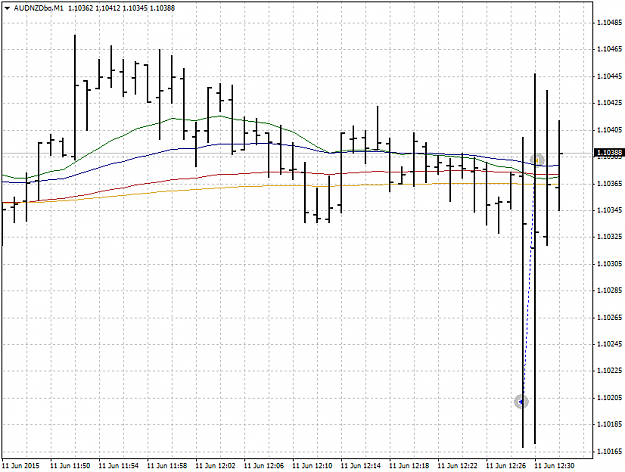This screenshot has height=472, width=625.
Task: Click the 1.10285 price axis label
Action: 610,291
